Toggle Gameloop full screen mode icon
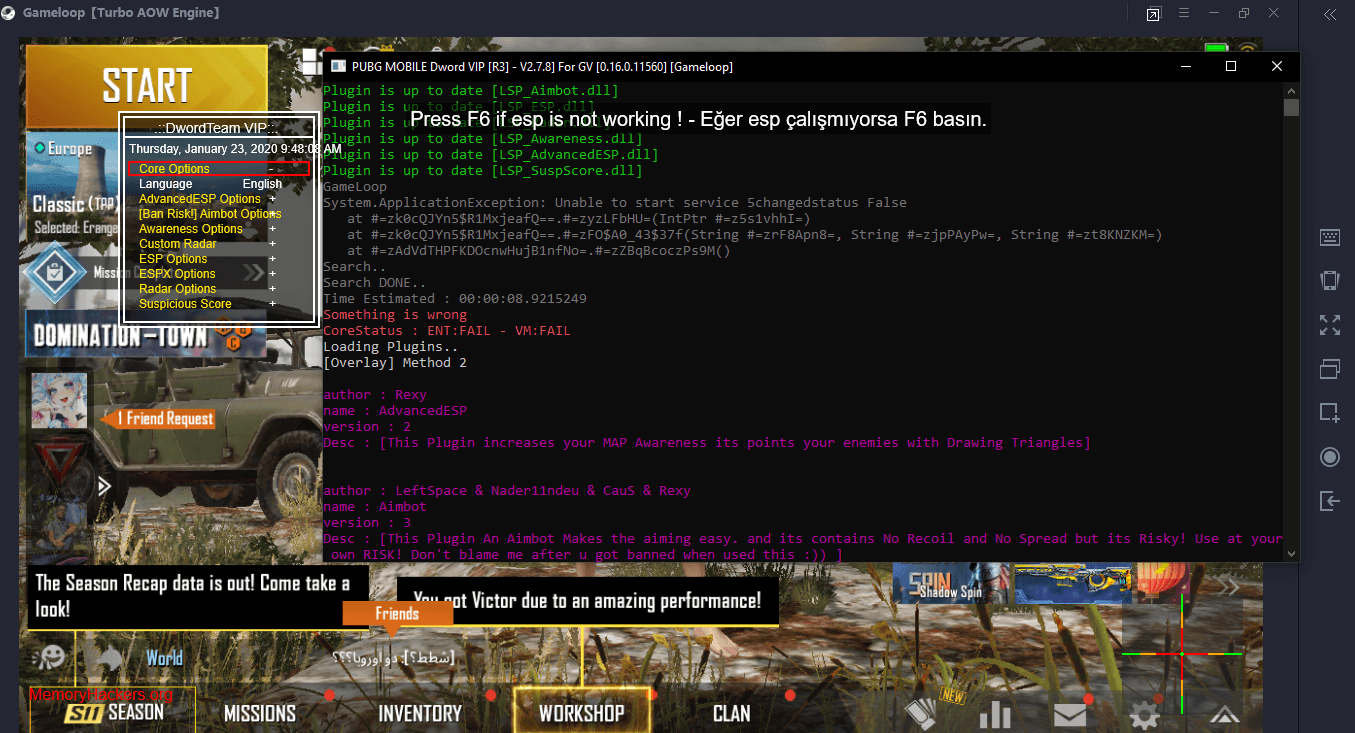Screen dimensions: 1355x733 pos(1329,325)
